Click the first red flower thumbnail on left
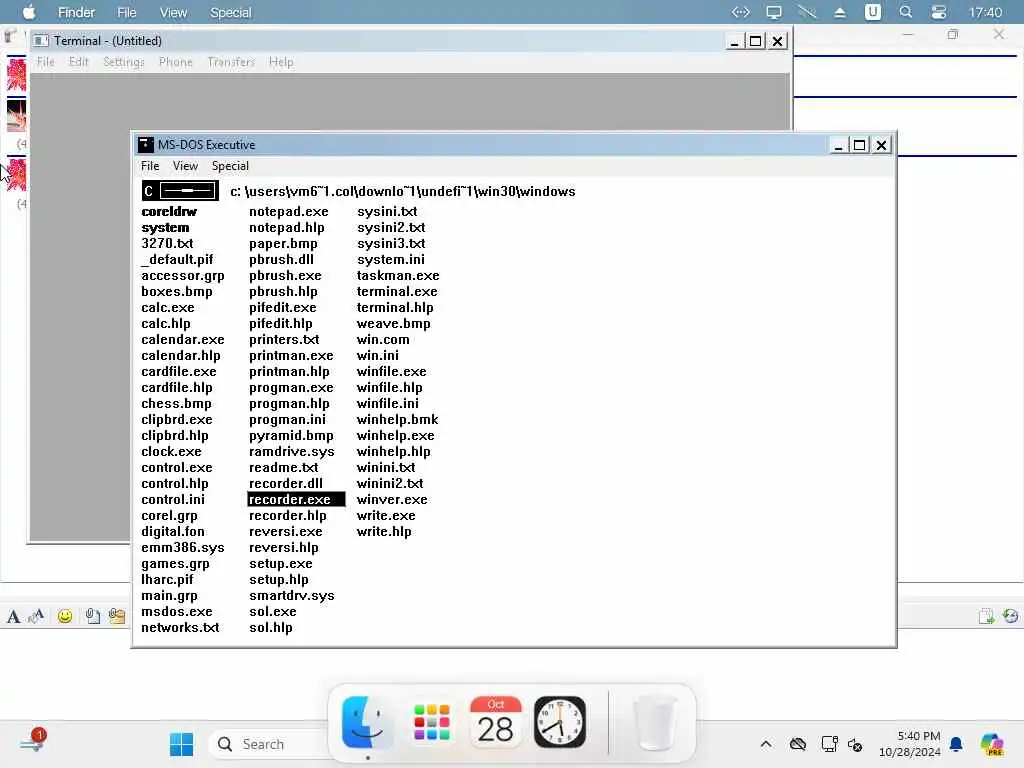Viewport: 1024px width, 768px height. 16,74
